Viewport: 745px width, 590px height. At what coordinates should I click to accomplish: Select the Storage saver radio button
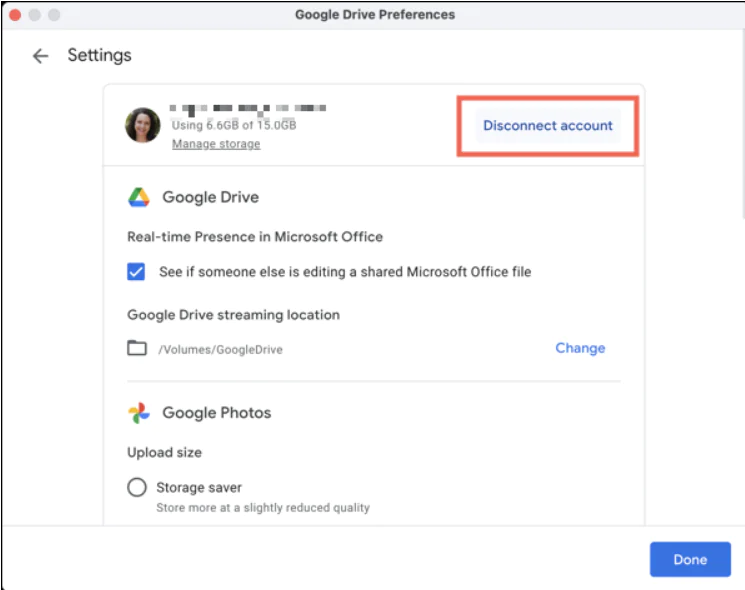137,487
